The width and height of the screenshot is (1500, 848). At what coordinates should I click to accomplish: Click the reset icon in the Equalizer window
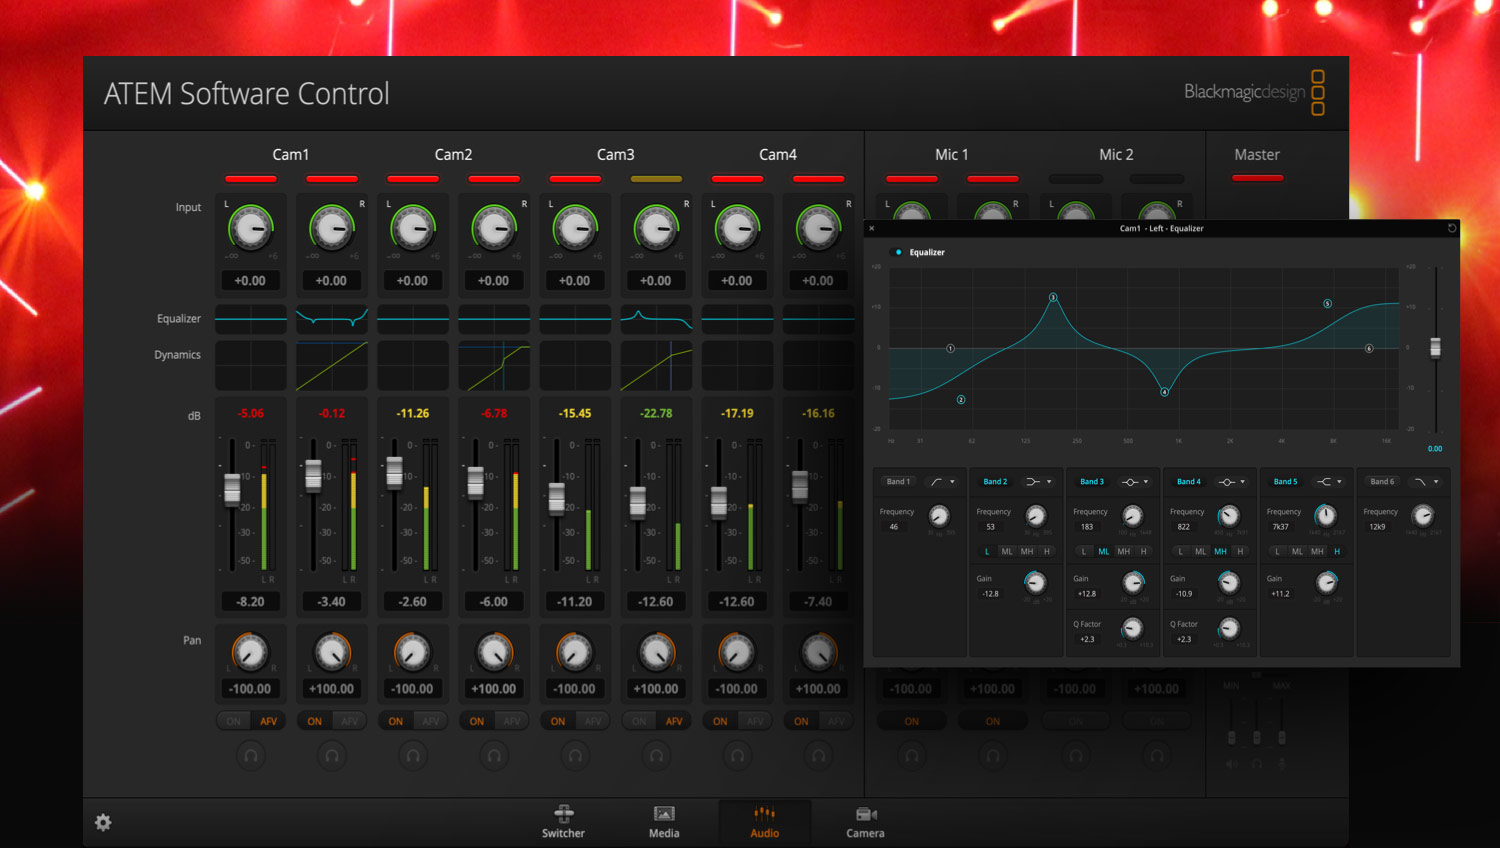pos(1452,228)
